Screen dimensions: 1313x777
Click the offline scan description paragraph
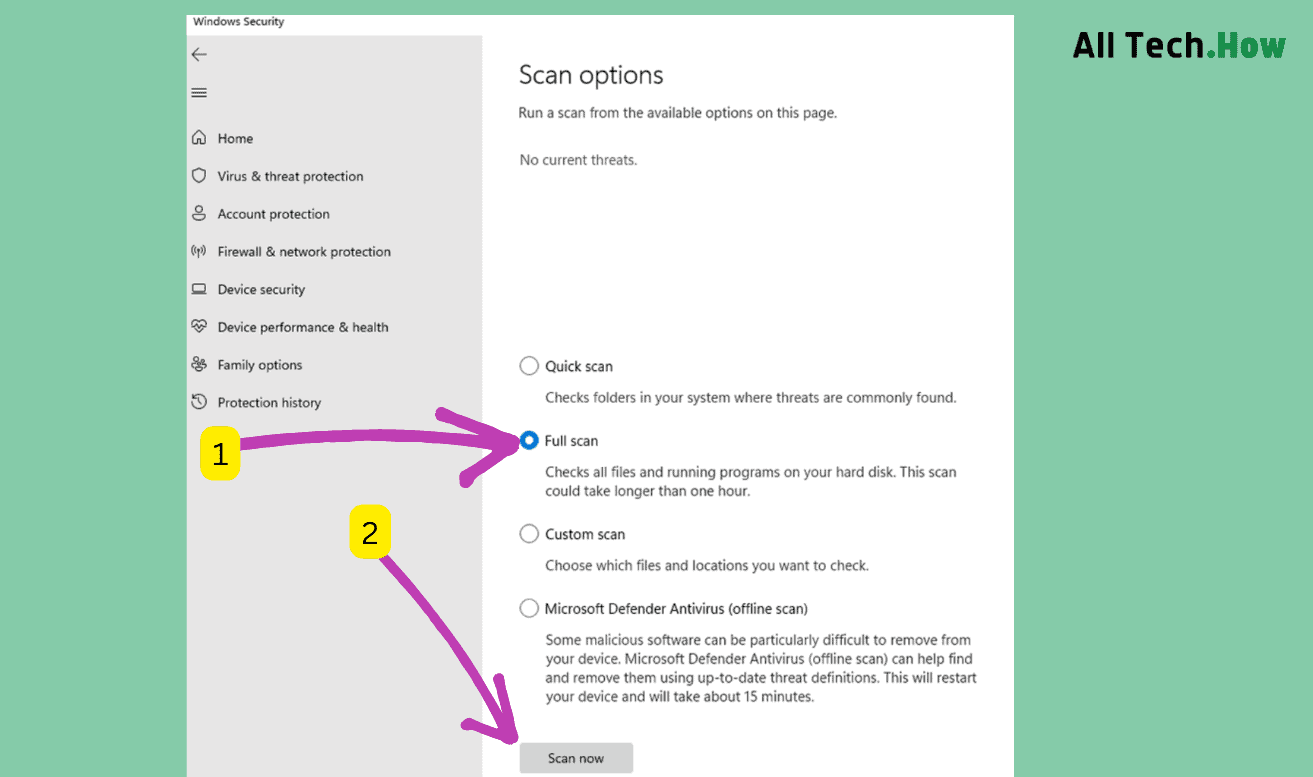pos(761,668)
